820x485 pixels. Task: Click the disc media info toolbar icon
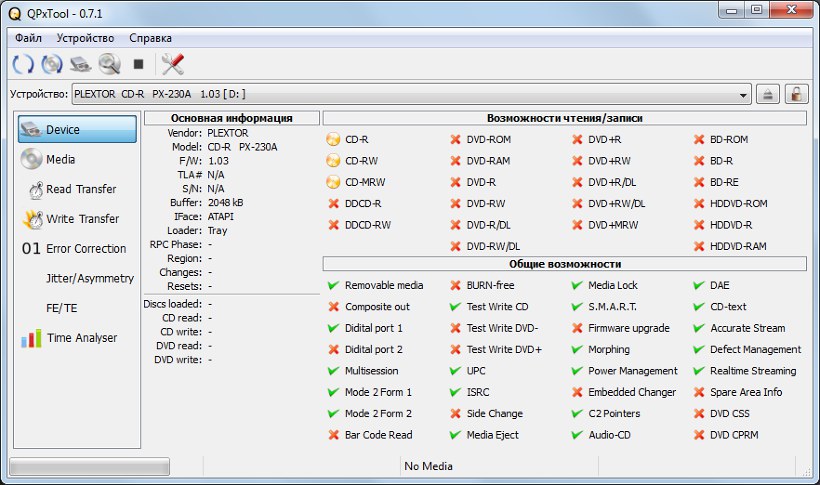pyautogui.click(x=52, y=64)
